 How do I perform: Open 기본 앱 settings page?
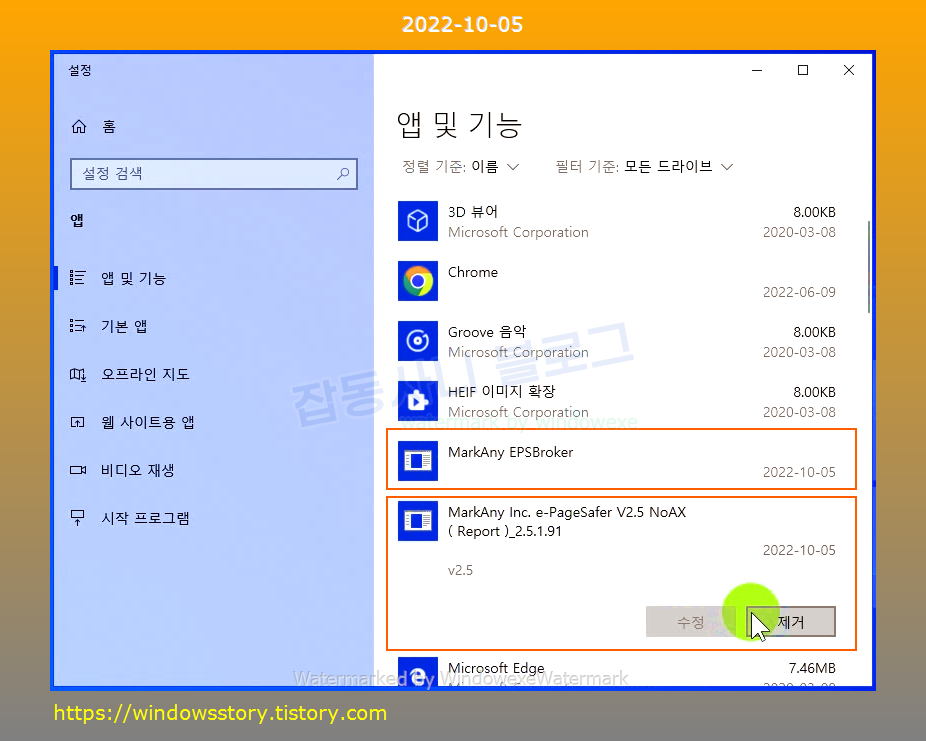[x=124, y=326]
